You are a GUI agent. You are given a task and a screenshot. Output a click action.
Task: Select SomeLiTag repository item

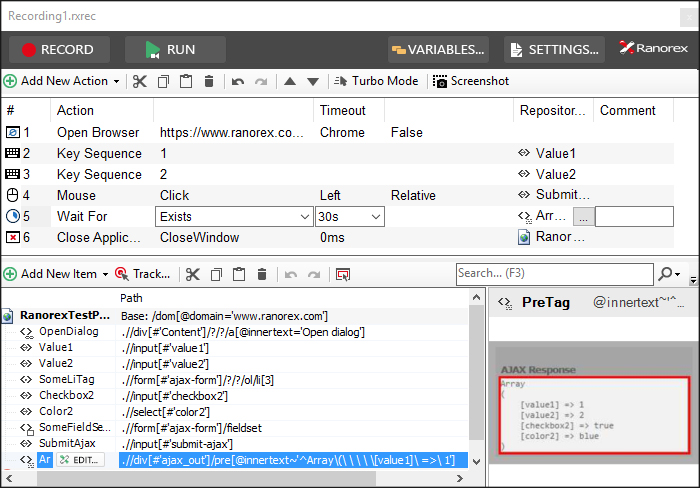tap(67, 380)
